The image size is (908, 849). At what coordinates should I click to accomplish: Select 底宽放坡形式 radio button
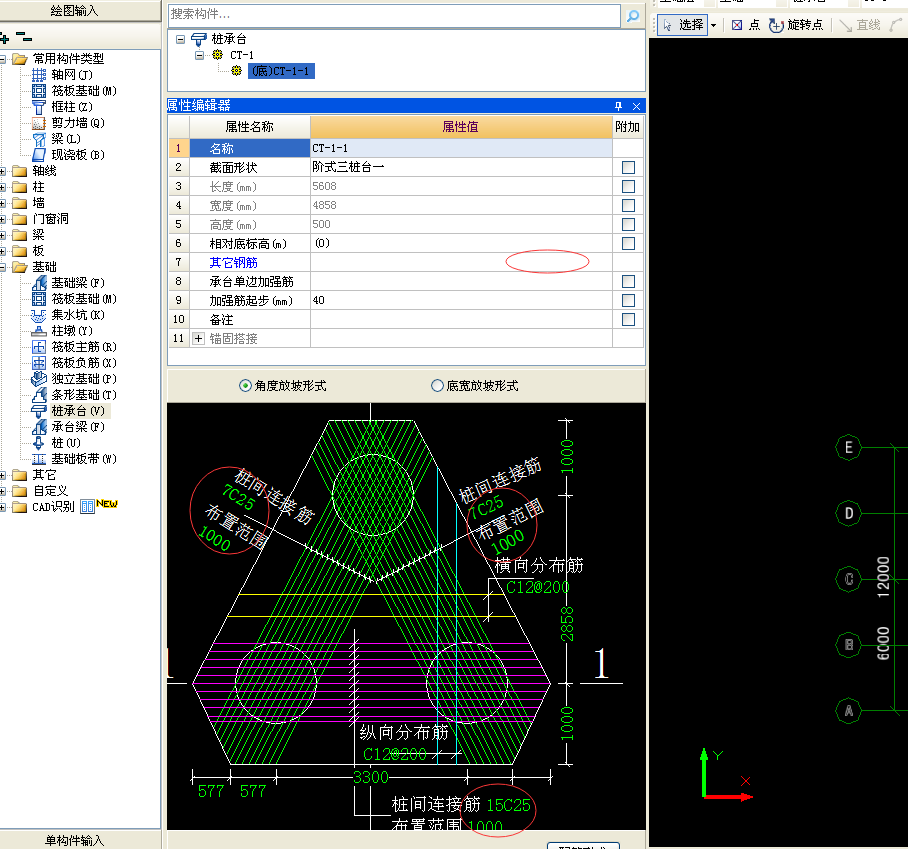point(437,386)
